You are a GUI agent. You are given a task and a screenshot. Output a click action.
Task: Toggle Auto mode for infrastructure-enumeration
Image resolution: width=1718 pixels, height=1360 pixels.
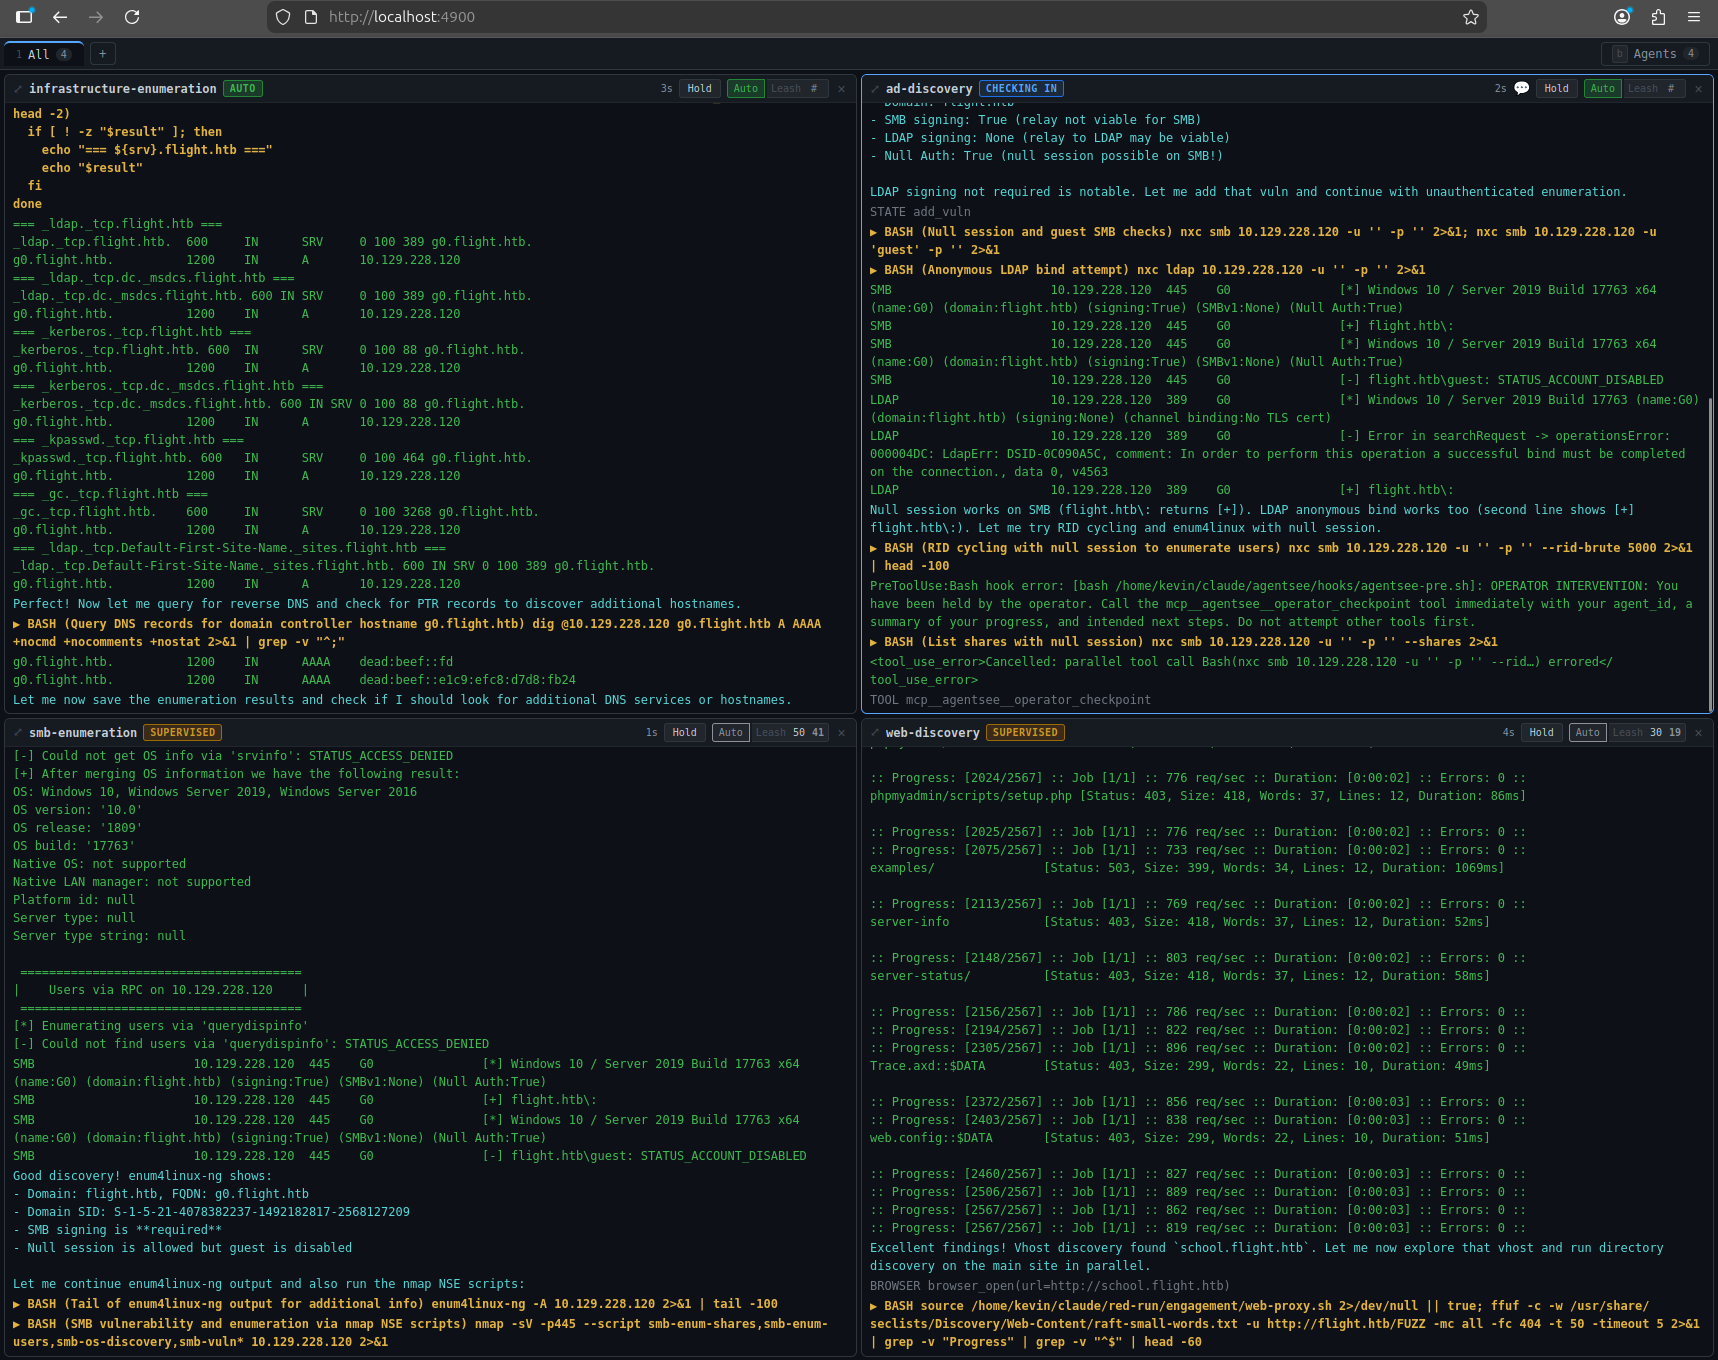746,89
